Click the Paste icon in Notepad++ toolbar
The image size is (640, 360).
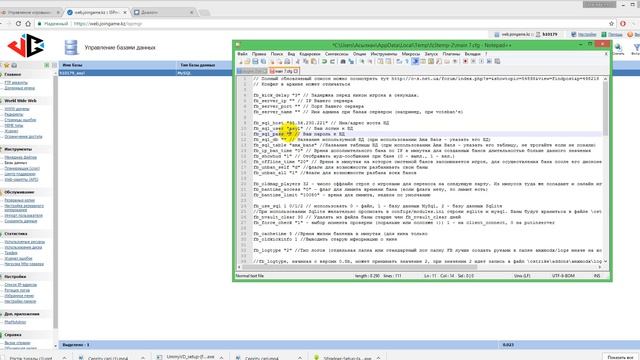click(313, 61)
